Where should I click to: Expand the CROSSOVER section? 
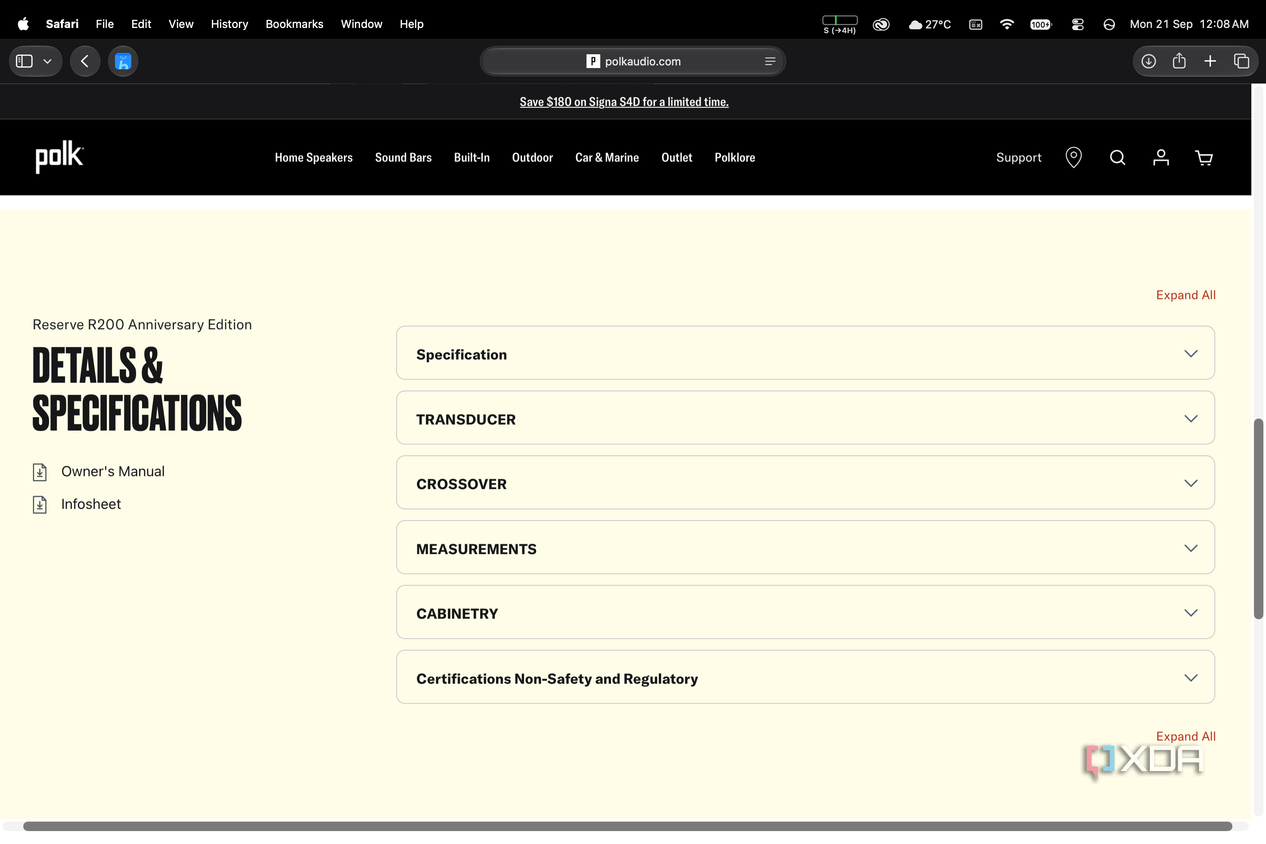pyautogui.click(x=805, y=483)
